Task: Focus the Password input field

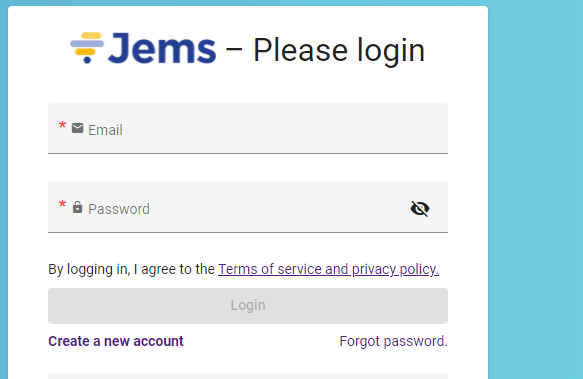Action: coord(248,207)
